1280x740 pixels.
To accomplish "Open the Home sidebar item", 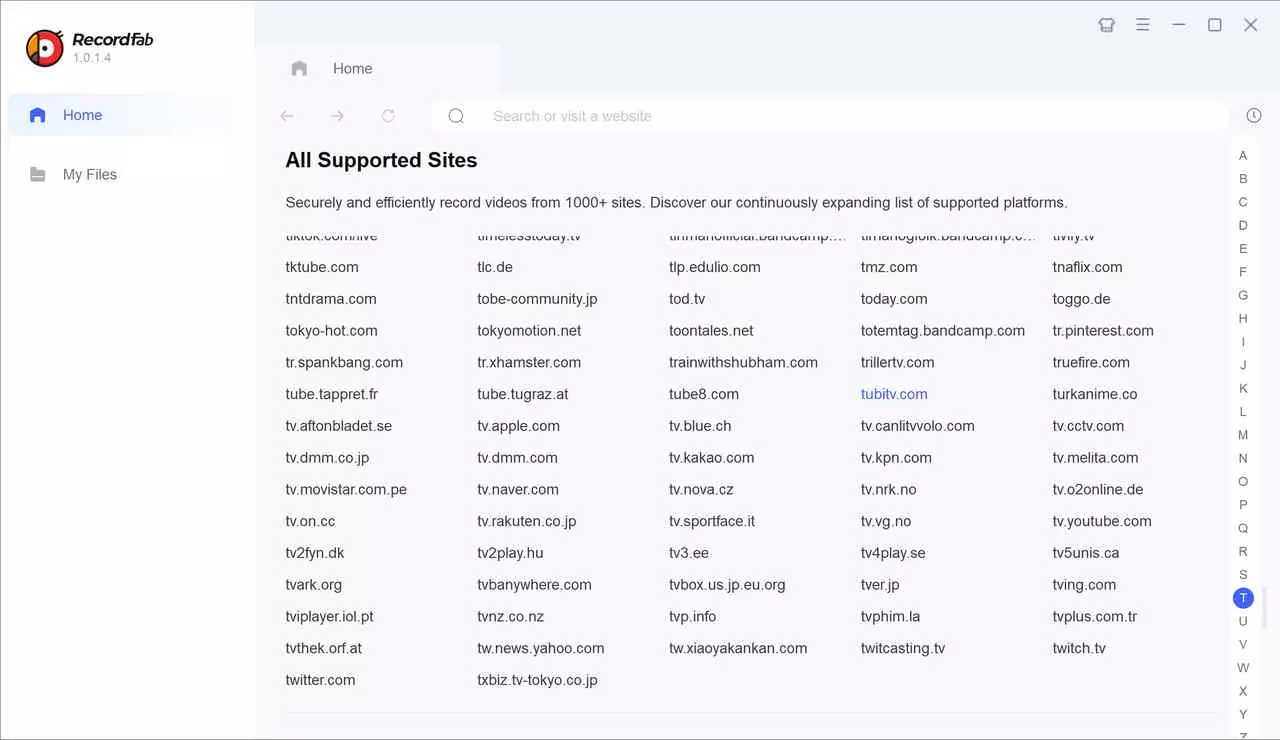I will coord(119,115).
